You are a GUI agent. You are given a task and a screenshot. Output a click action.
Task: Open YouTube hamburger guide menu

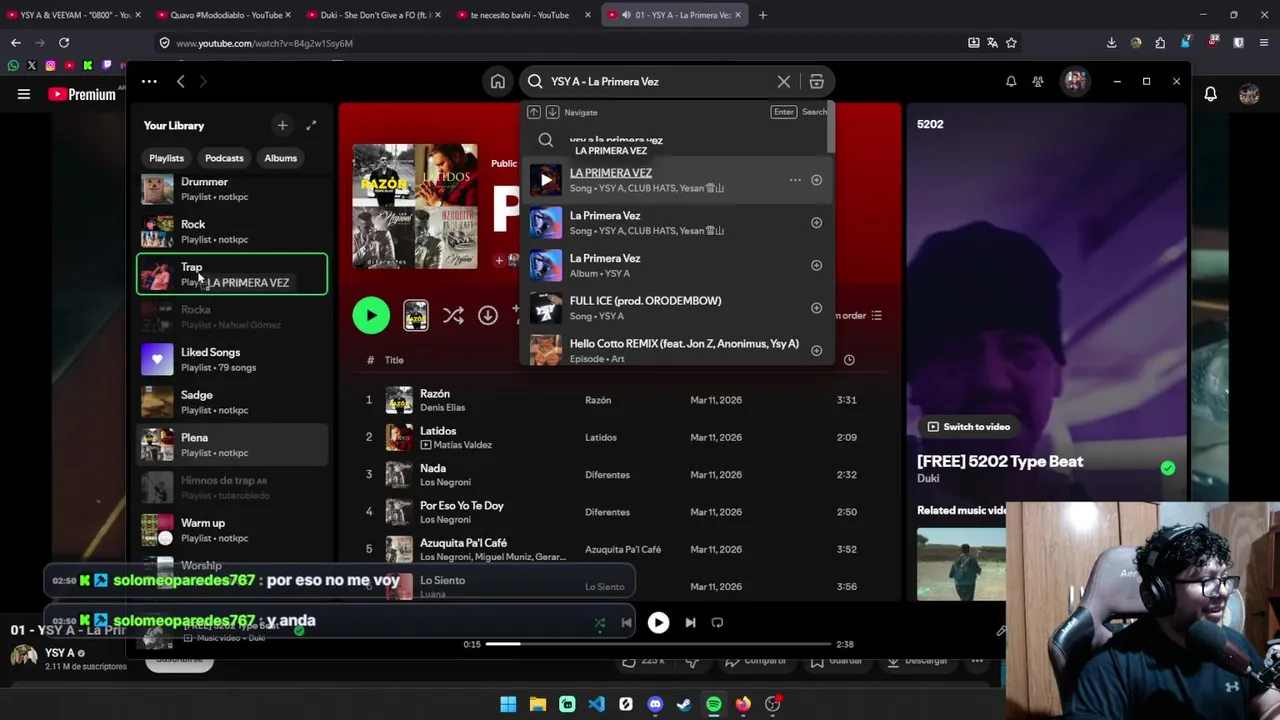coord(23,94)
